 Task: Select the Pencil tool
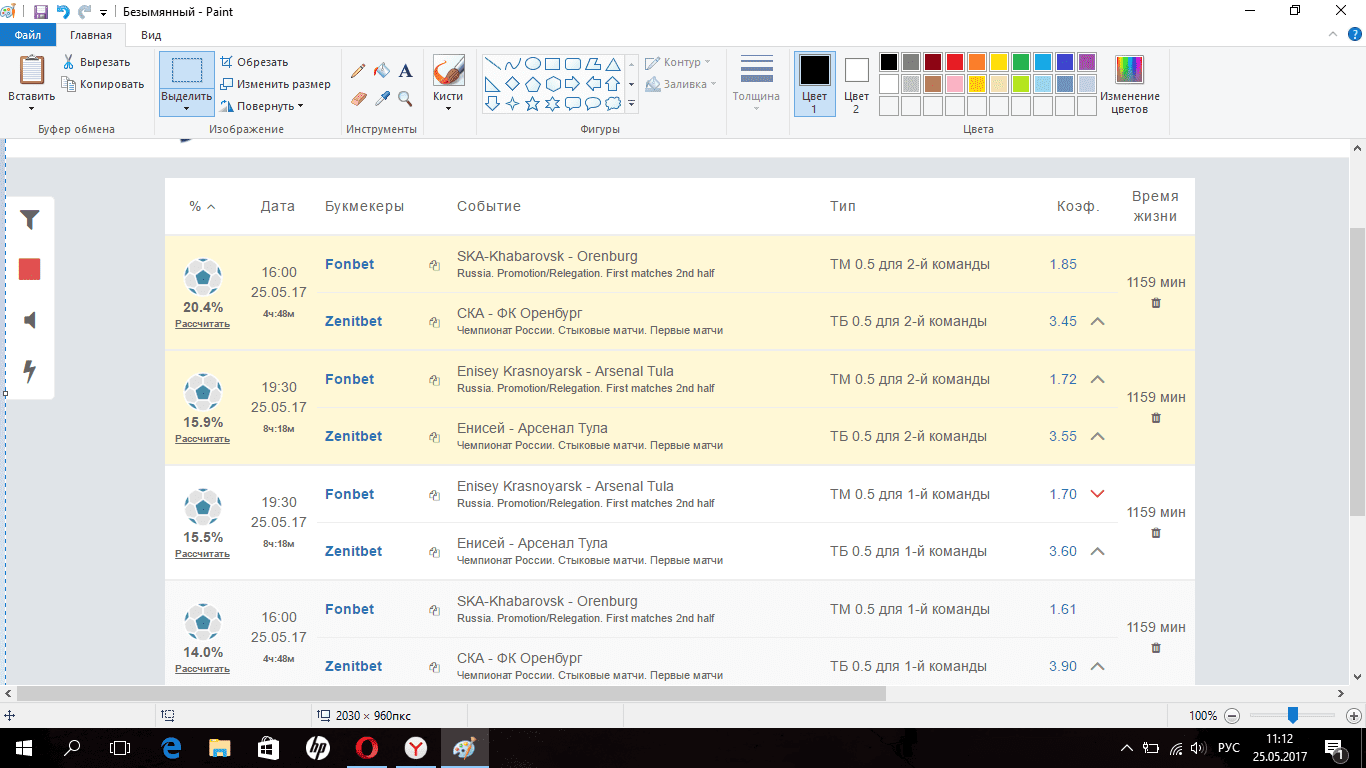358,71
